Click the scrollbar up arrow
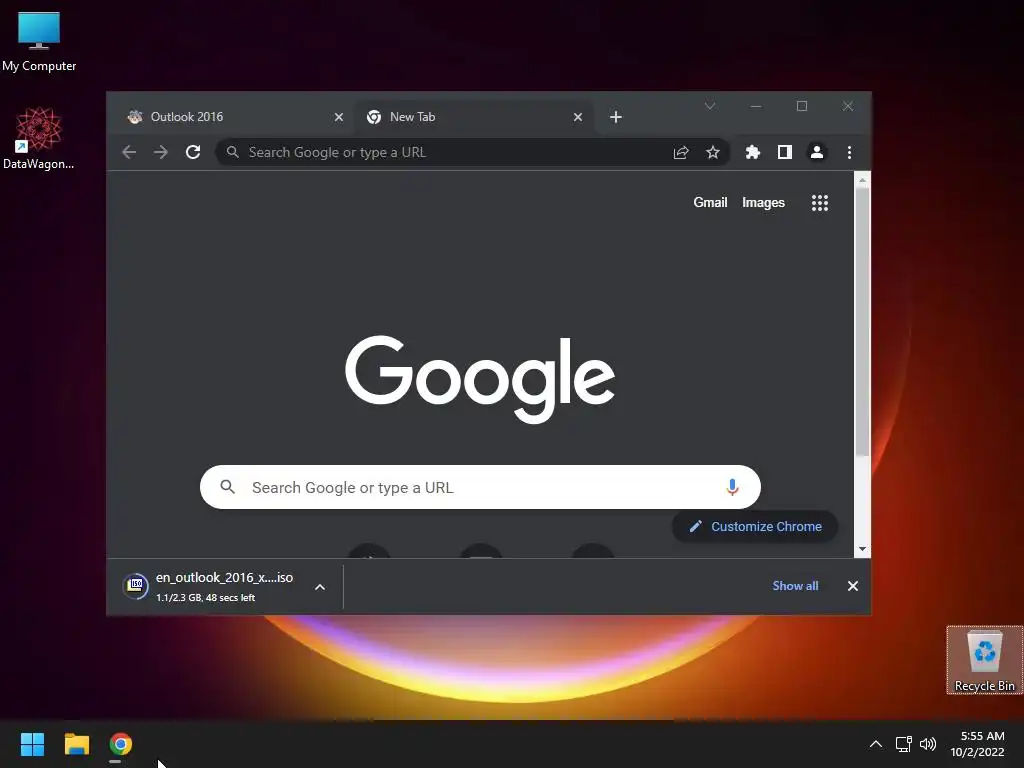The width and height of the screenshot is (1024, 768). point(862,180)
